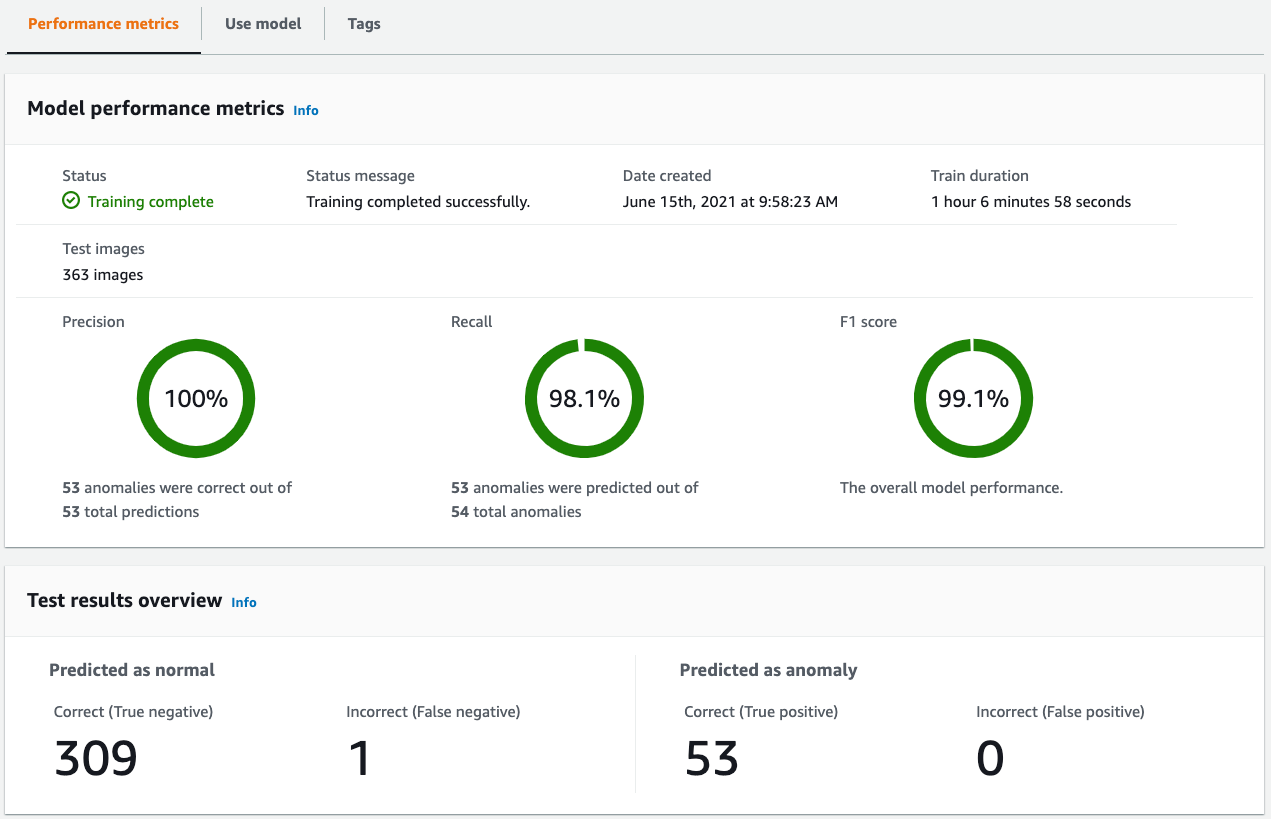The width and height of the screenshot is (1271, 819).
Task: Click the Predicted as normal heading
Action: pyautogui.click(x=132, y=670)
